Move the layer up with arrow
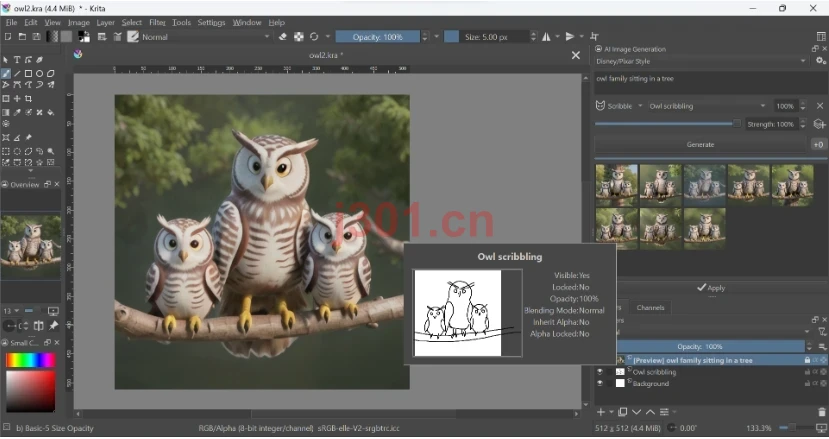 (650, 412)
